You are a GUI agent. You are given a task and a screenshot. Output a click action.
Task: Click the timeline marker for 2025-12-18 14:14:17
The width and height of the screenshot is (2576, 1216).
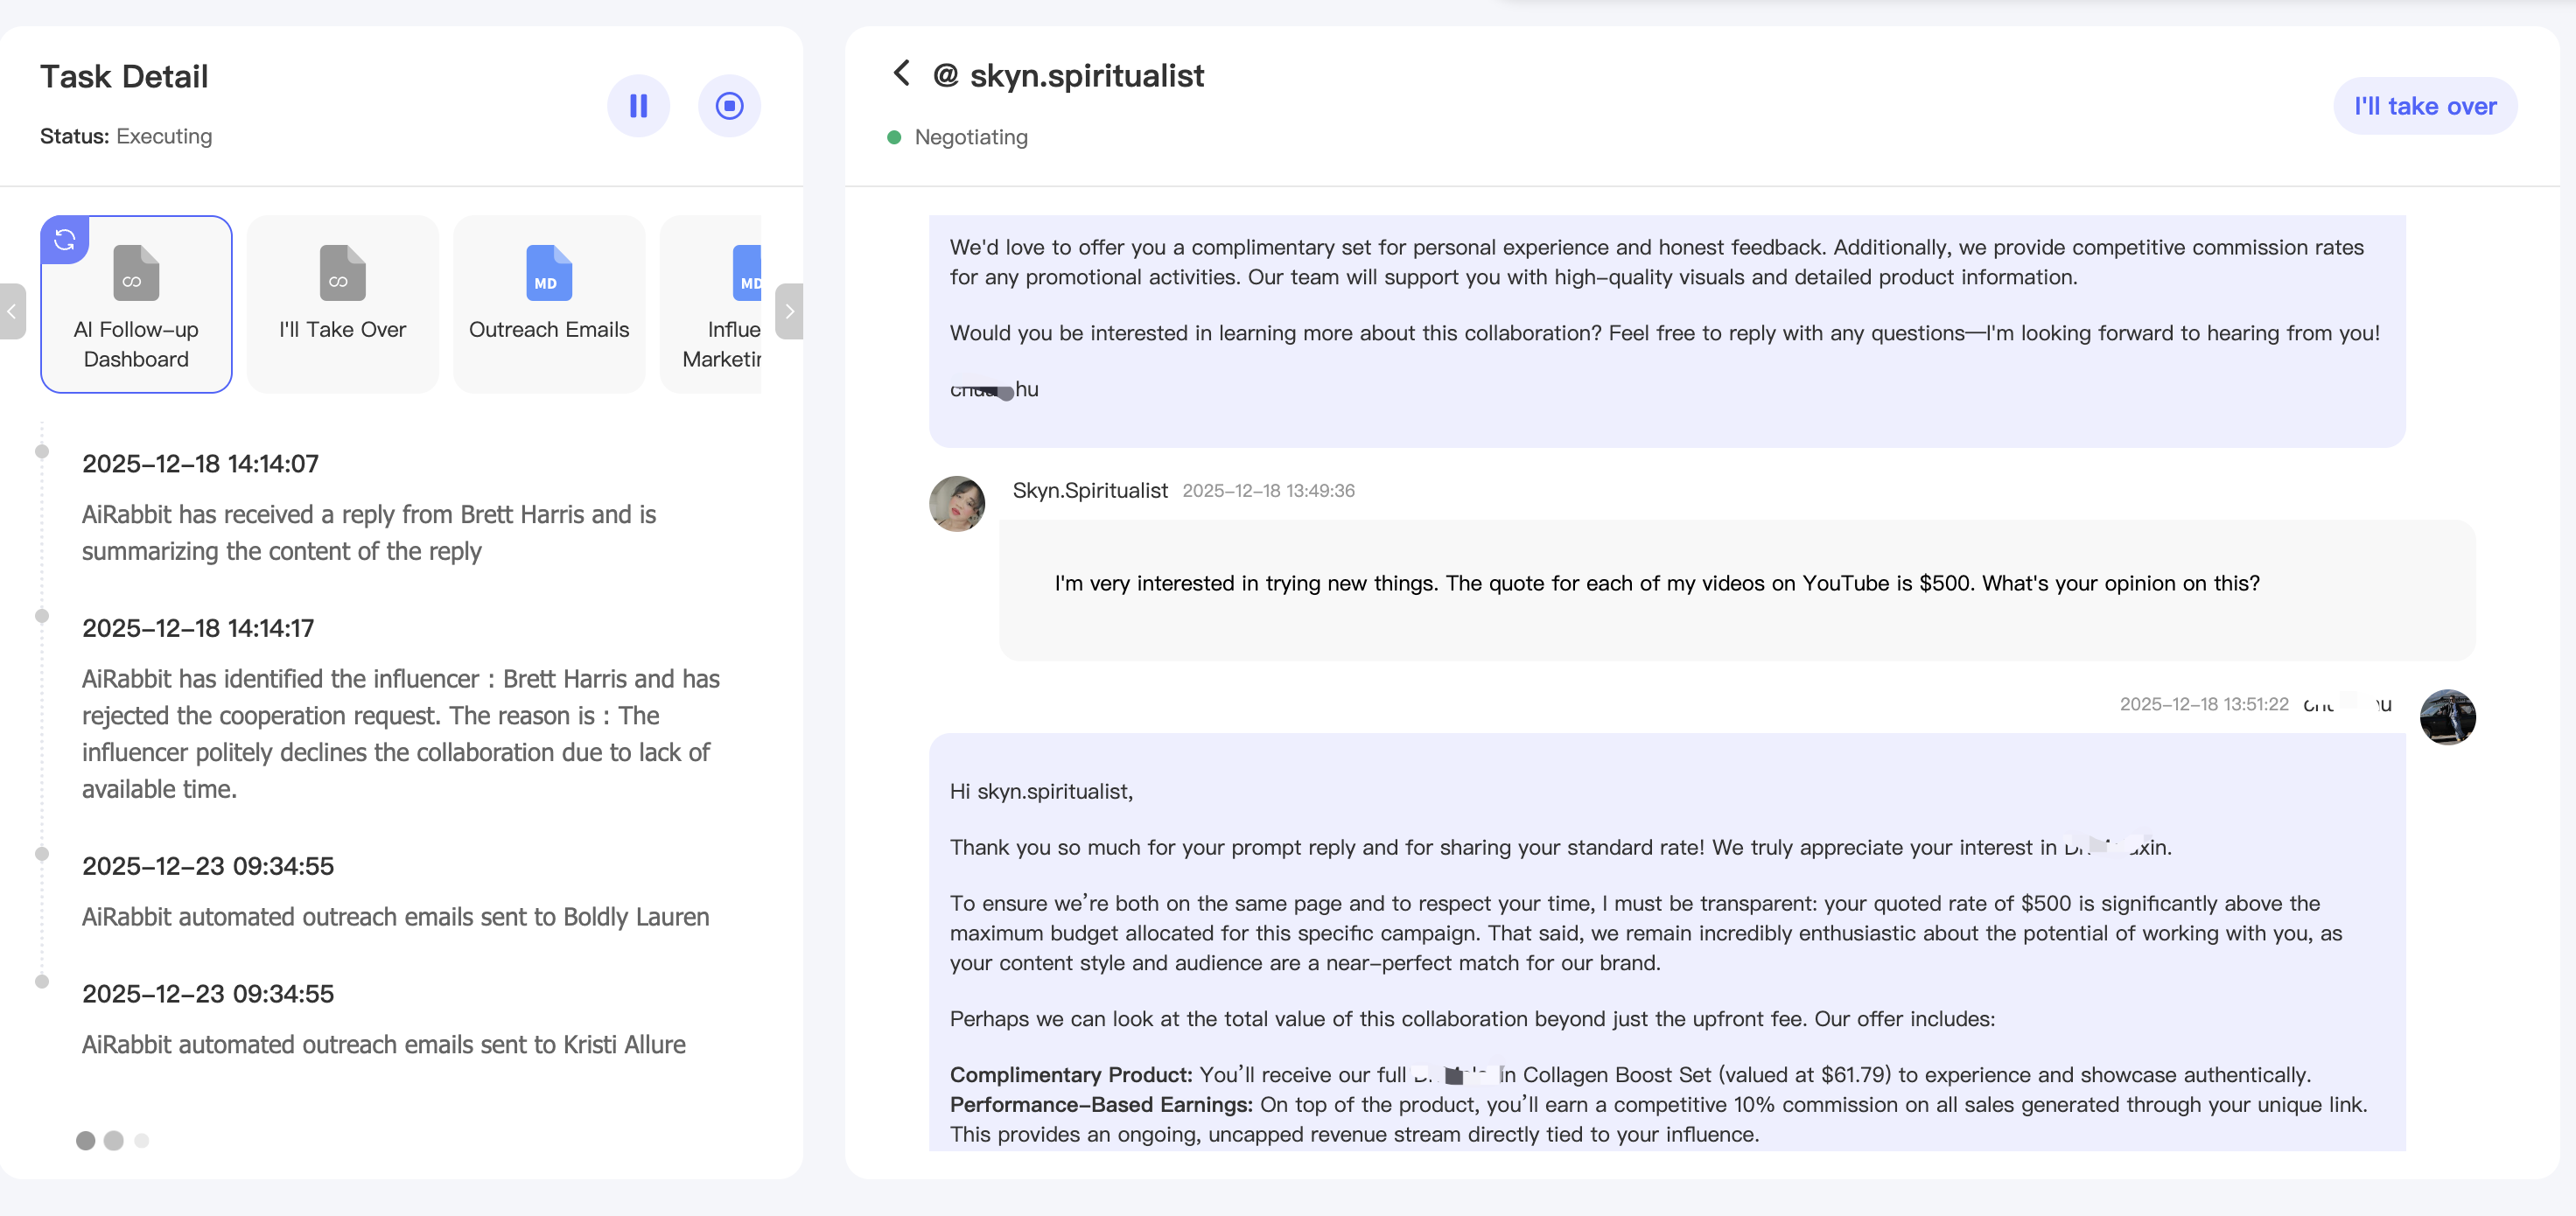tap(42, 616)
